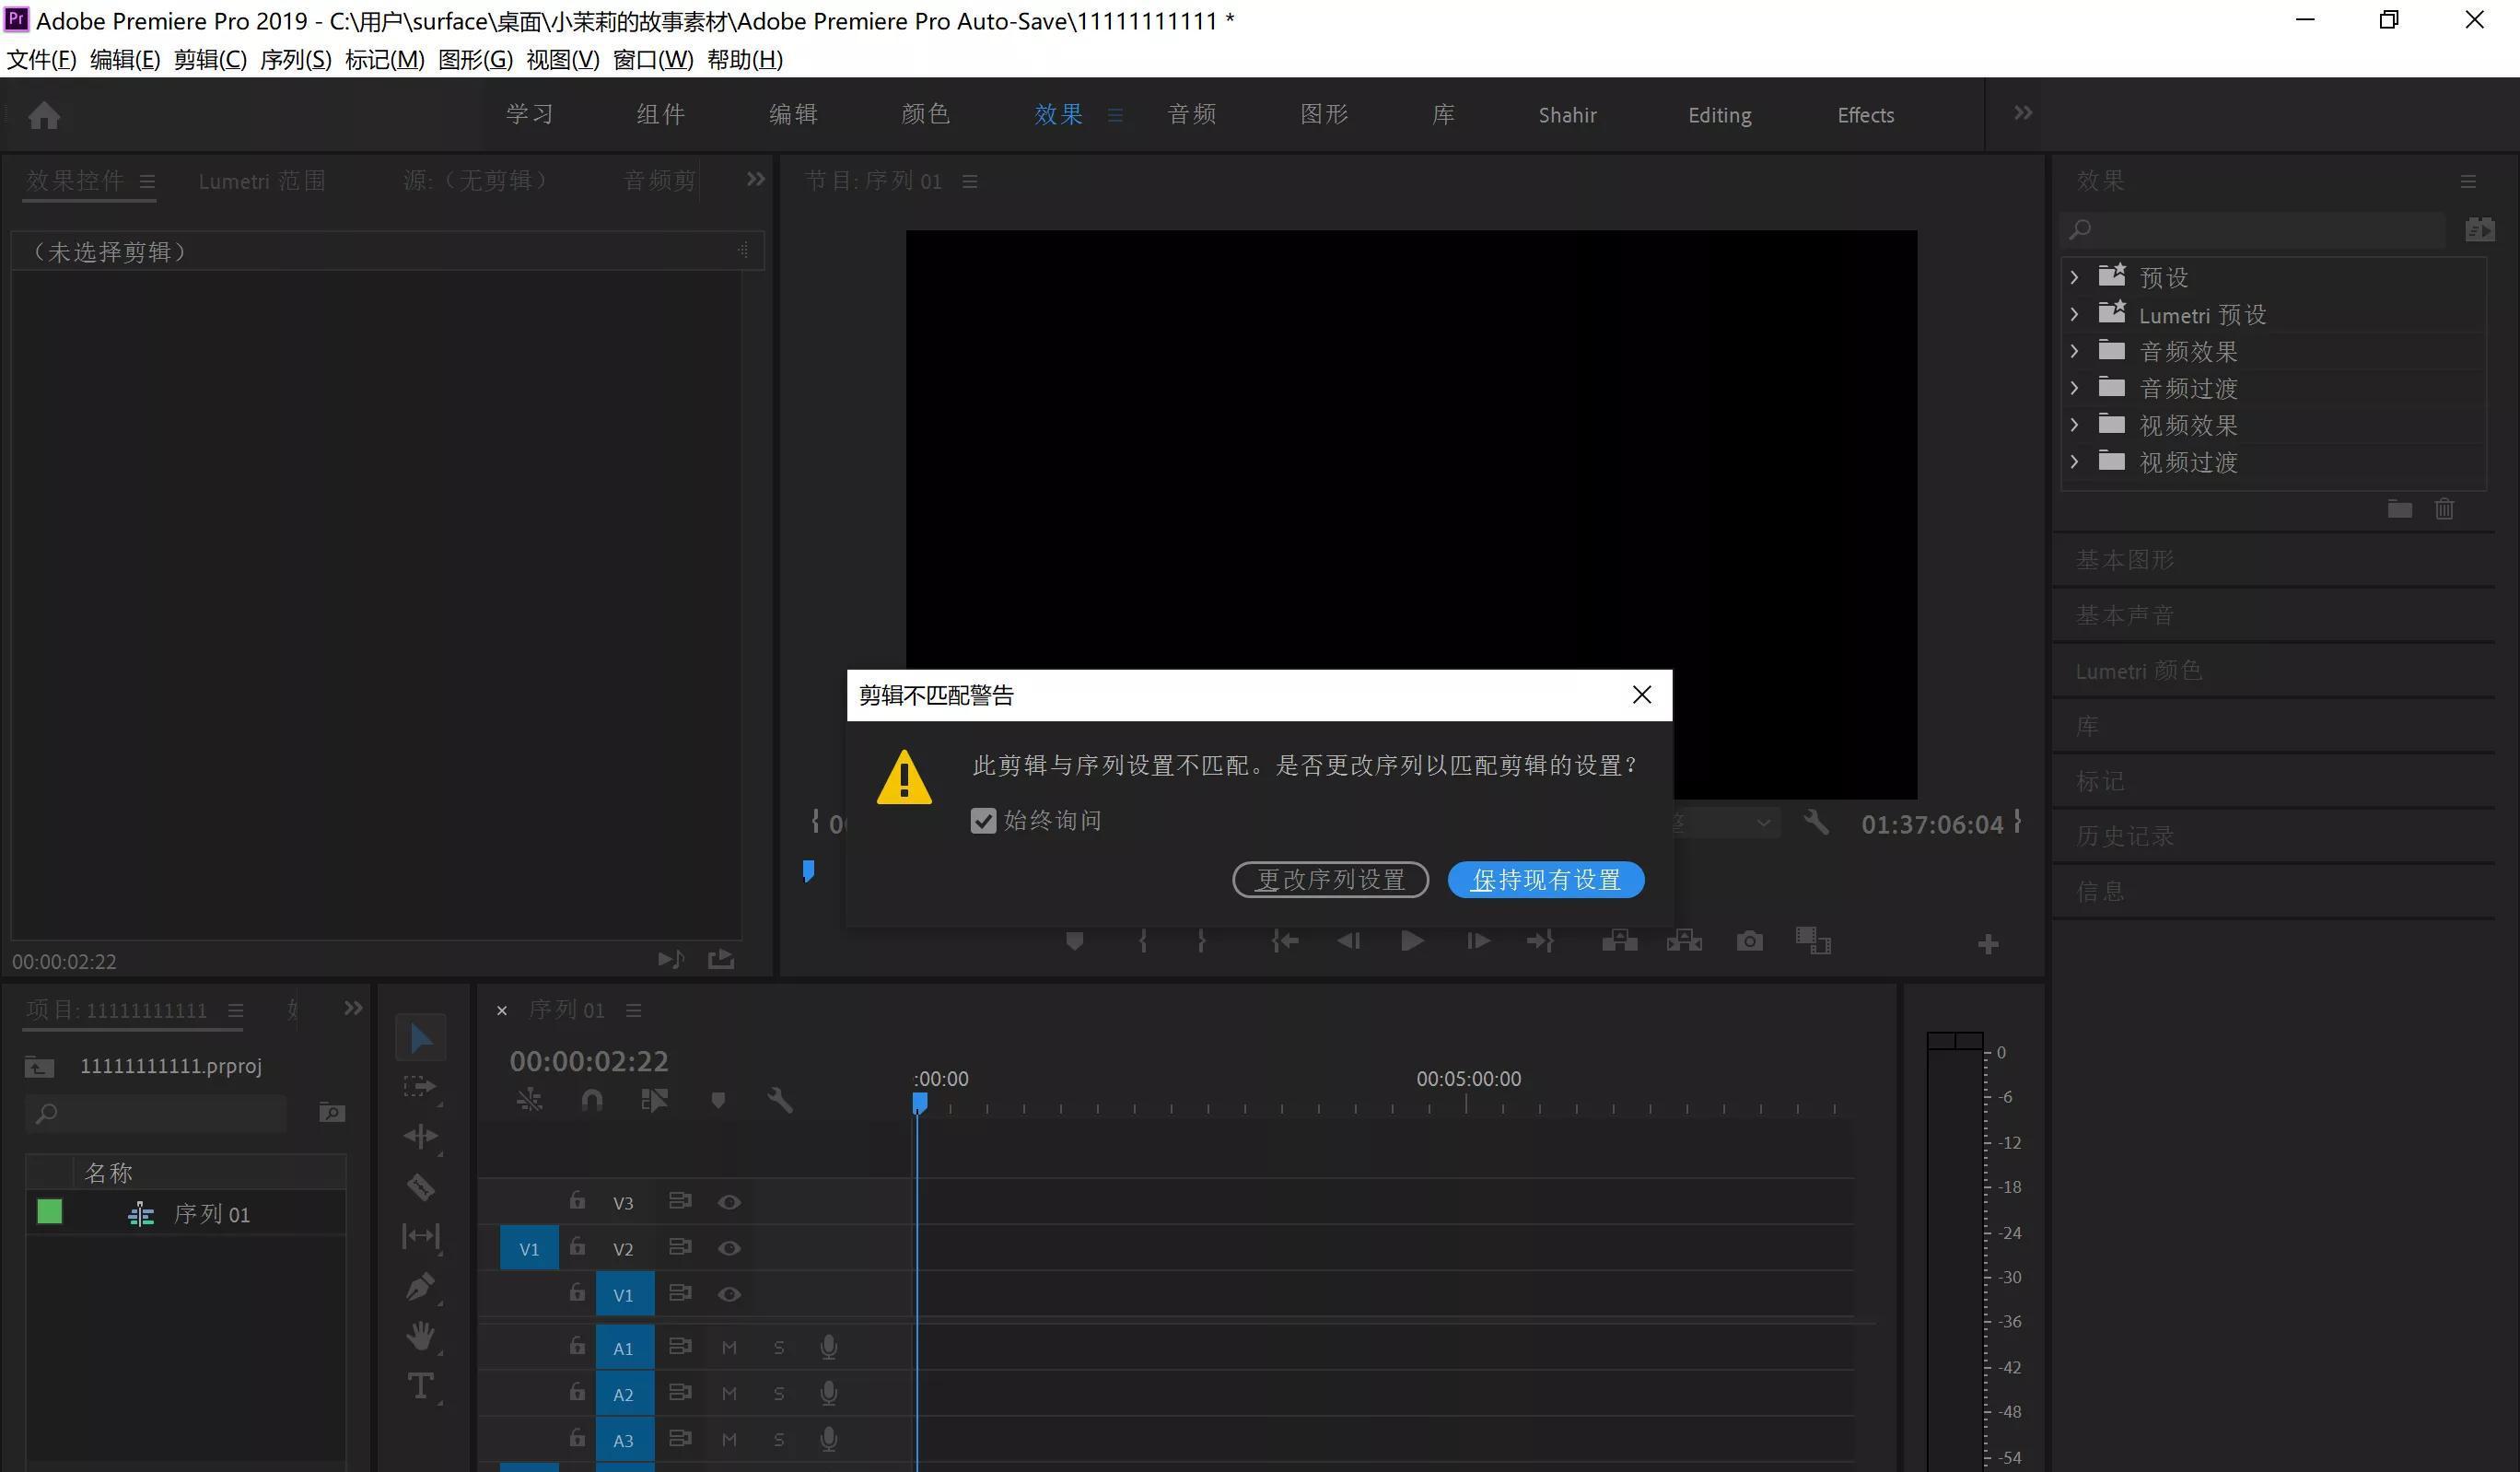Click the Go to In point button
Viewport: 2520px width, 1472px height.
[1284, 942]
